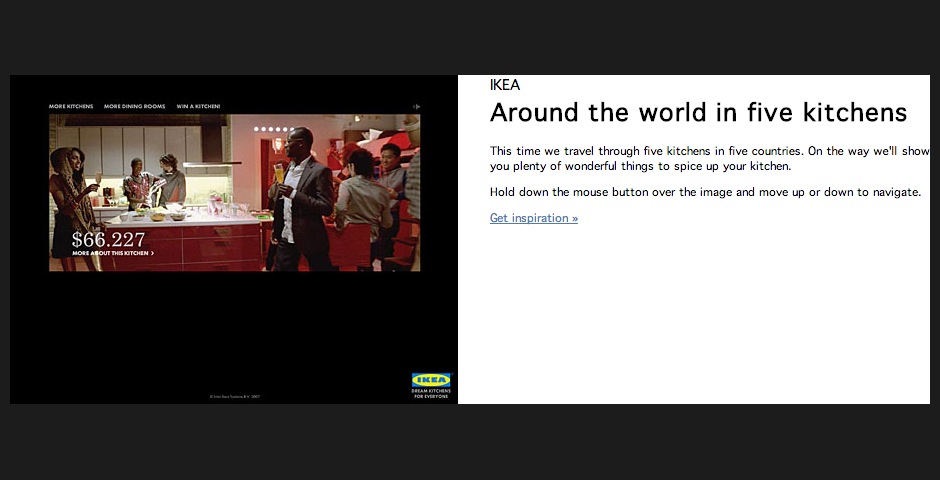The image size is (940, 480).
Task: Open More About This Kitchen link
Action: pos(113,253)
